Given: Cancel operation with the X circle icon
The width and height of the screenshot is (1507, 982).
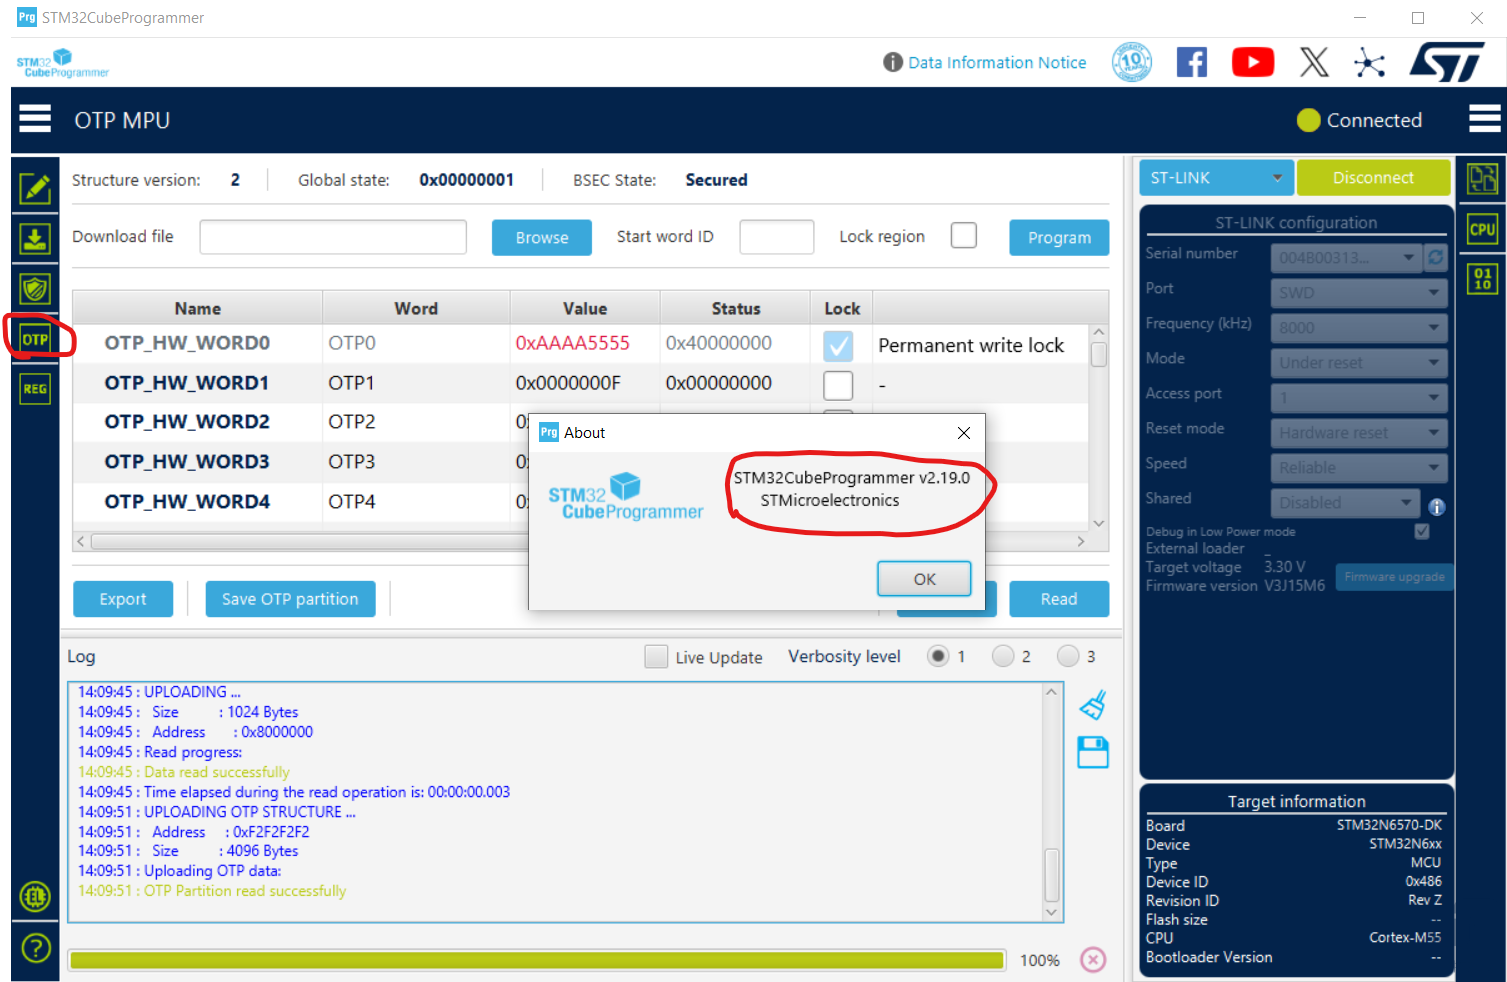Looking at the screenshot, I should [1093, 960].
